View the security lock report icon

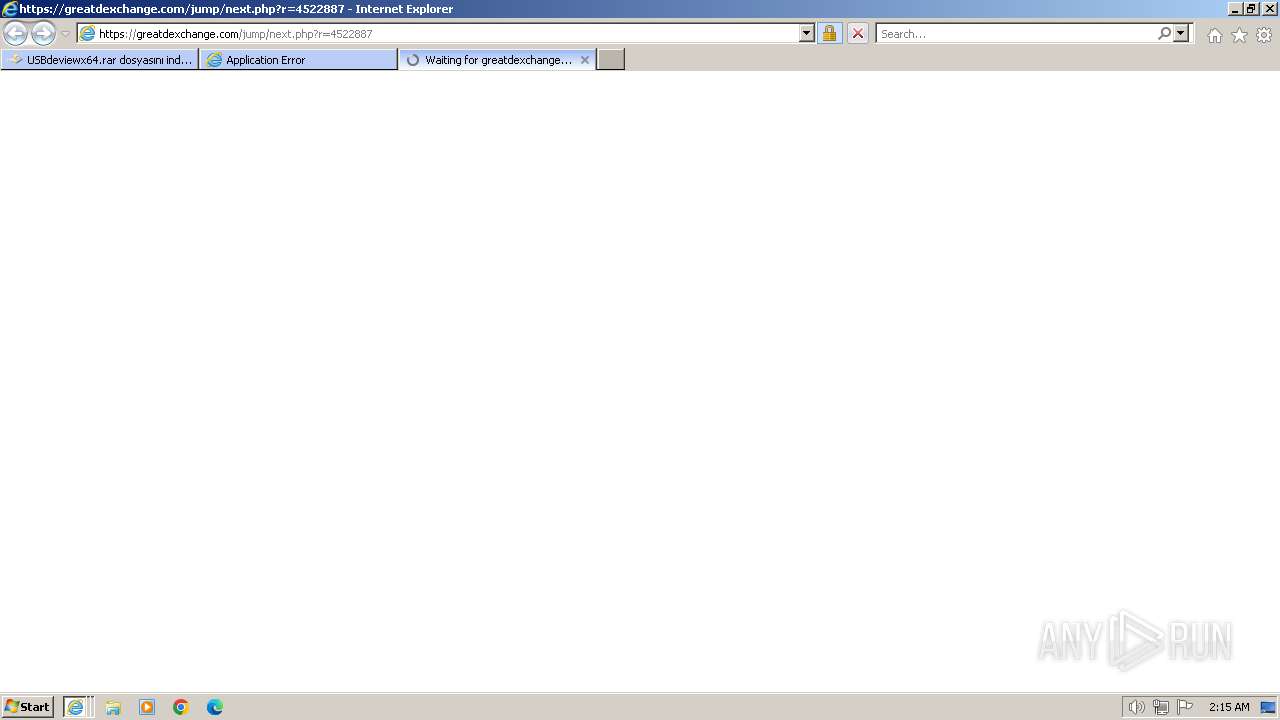click(x=829, y=34)
